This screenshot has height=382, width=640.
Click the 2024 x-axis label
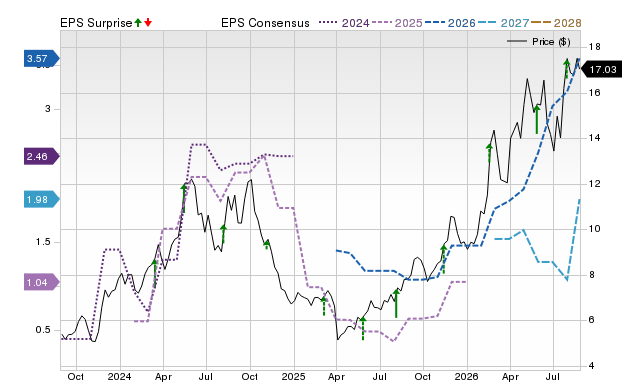pos(120,376)
